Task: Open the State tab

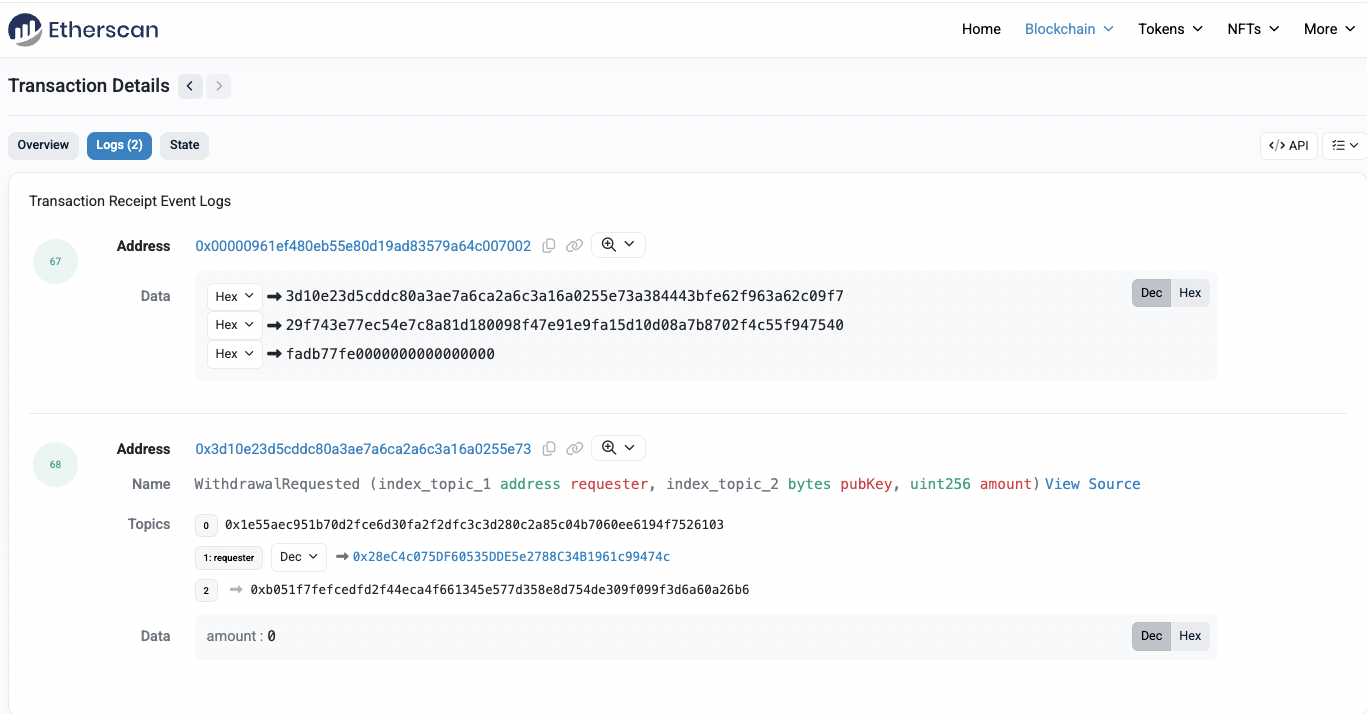Action: pyautogui.click(x=184, y=145)
